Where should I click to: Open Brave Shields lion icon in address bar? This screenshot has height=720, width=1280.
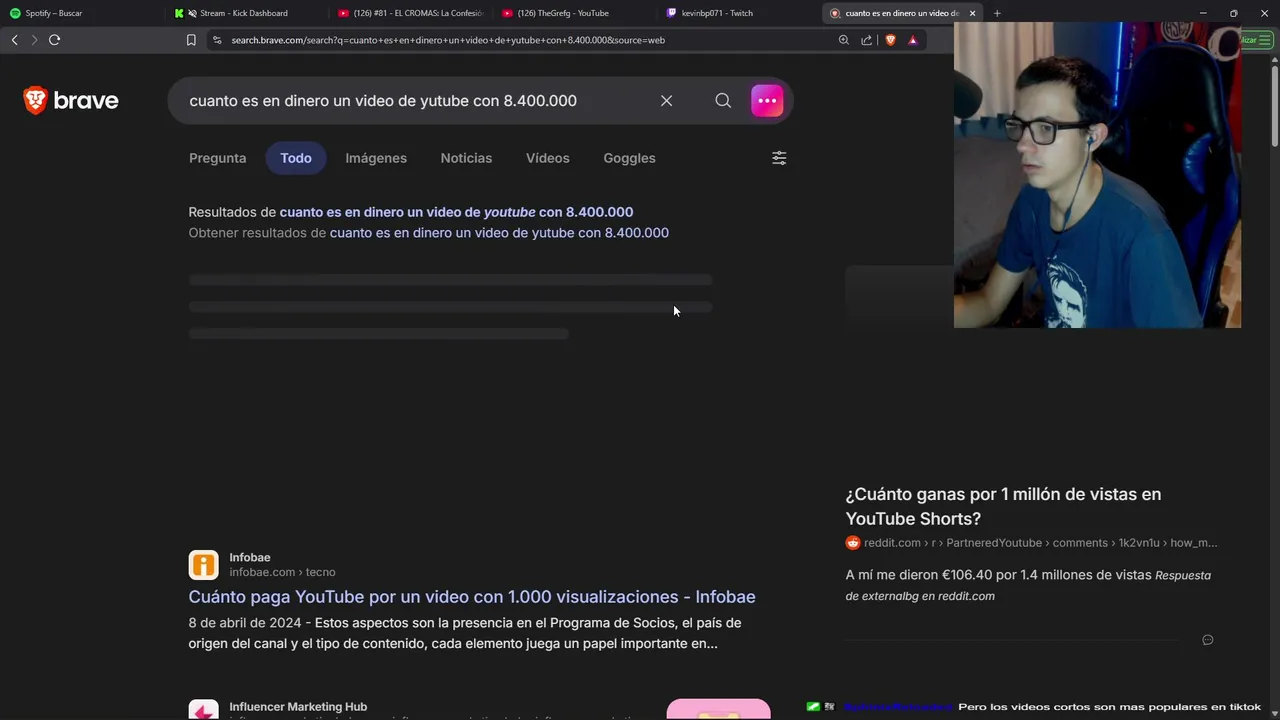coord(890,40)
